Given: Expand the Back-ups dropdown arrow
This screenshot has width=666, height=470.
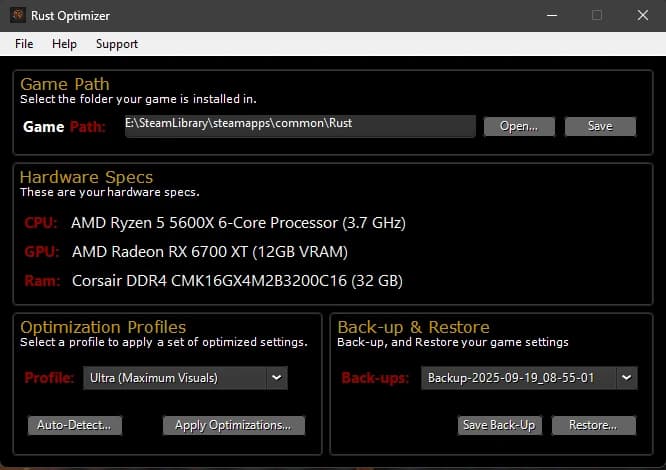Looking at the screenshot, I should coord(626,378).
